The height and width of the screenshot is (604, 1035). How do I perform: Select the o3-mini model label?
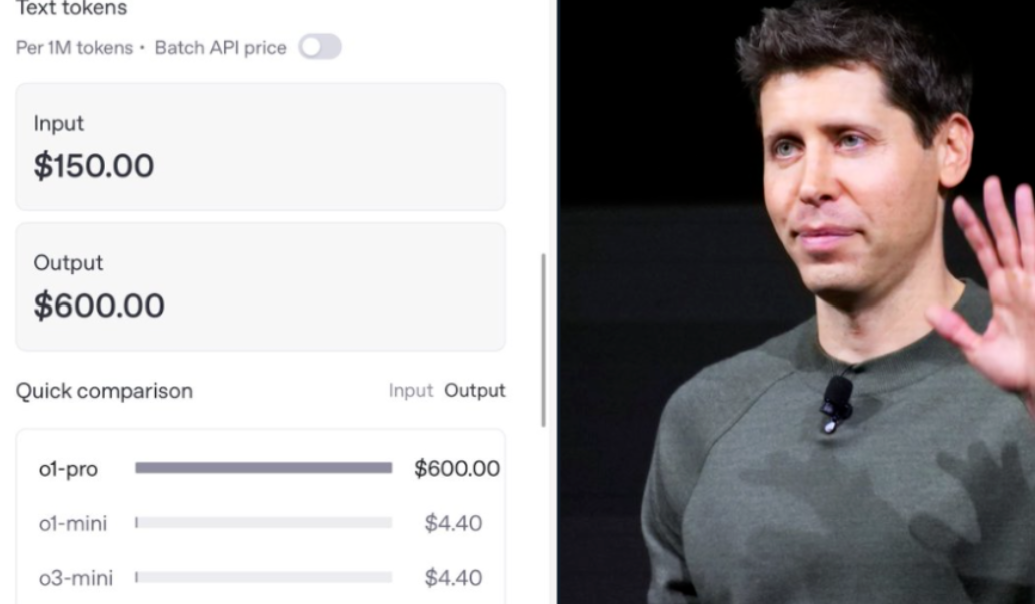[75, 578]
